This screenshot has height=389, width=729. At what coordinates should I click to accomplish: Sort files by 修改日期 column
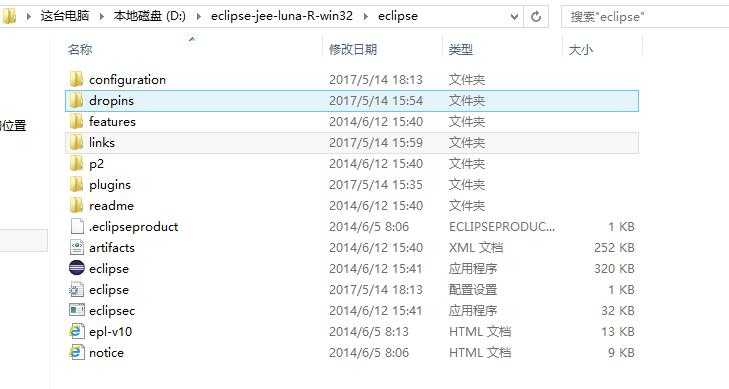(353, 49)
